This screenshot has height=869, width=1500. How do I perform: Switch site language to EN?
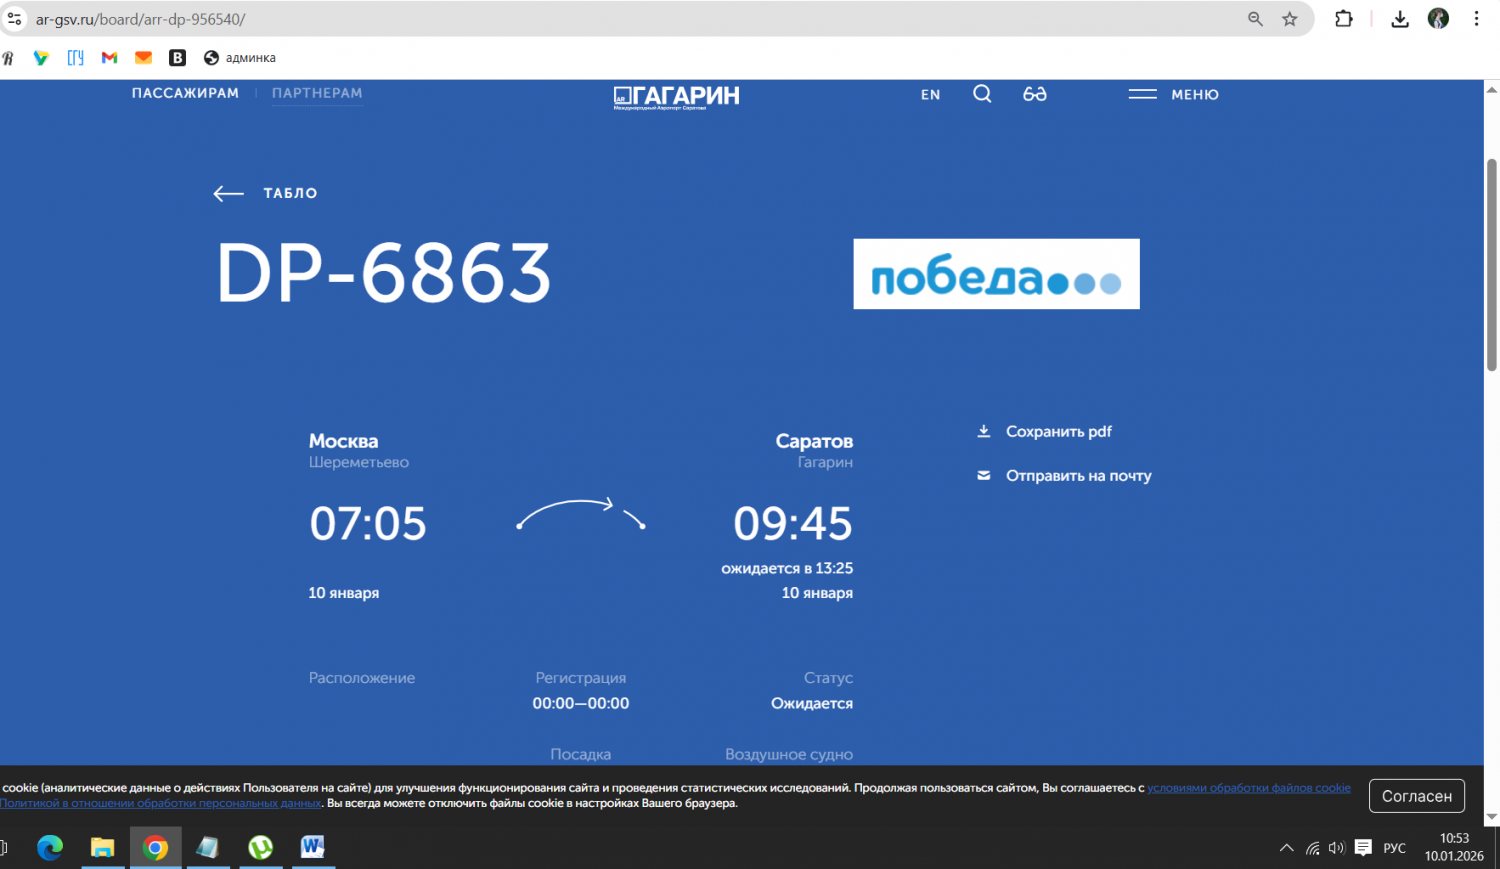click(930, 95)
